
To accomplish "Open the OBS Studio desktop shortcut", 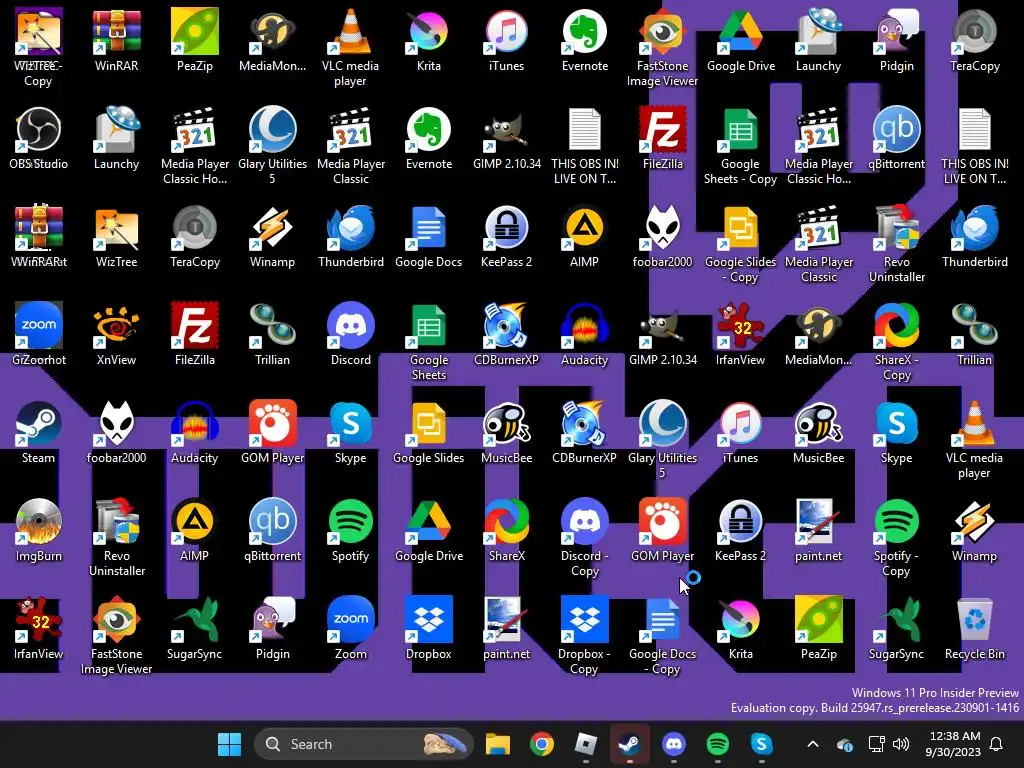I will [39, 138].
